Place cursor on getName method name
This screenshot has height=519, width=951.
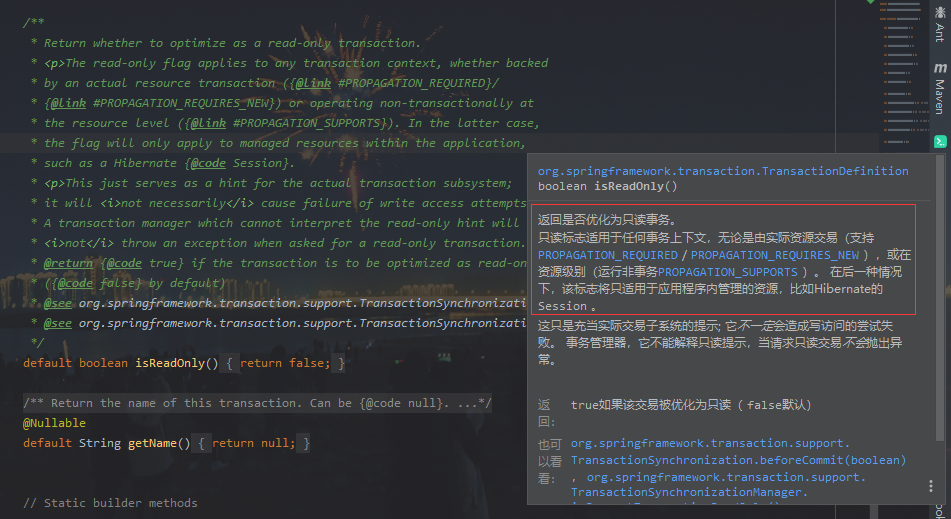click(152, 443)
